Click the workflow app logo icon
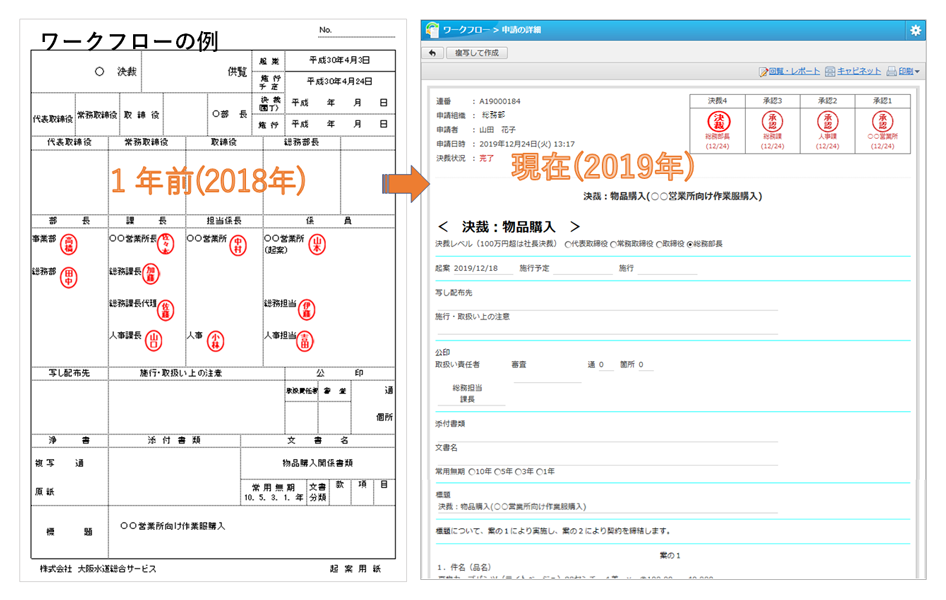This screenshot has width=946, height=600. pyautogui.click(x=431, y=30)
